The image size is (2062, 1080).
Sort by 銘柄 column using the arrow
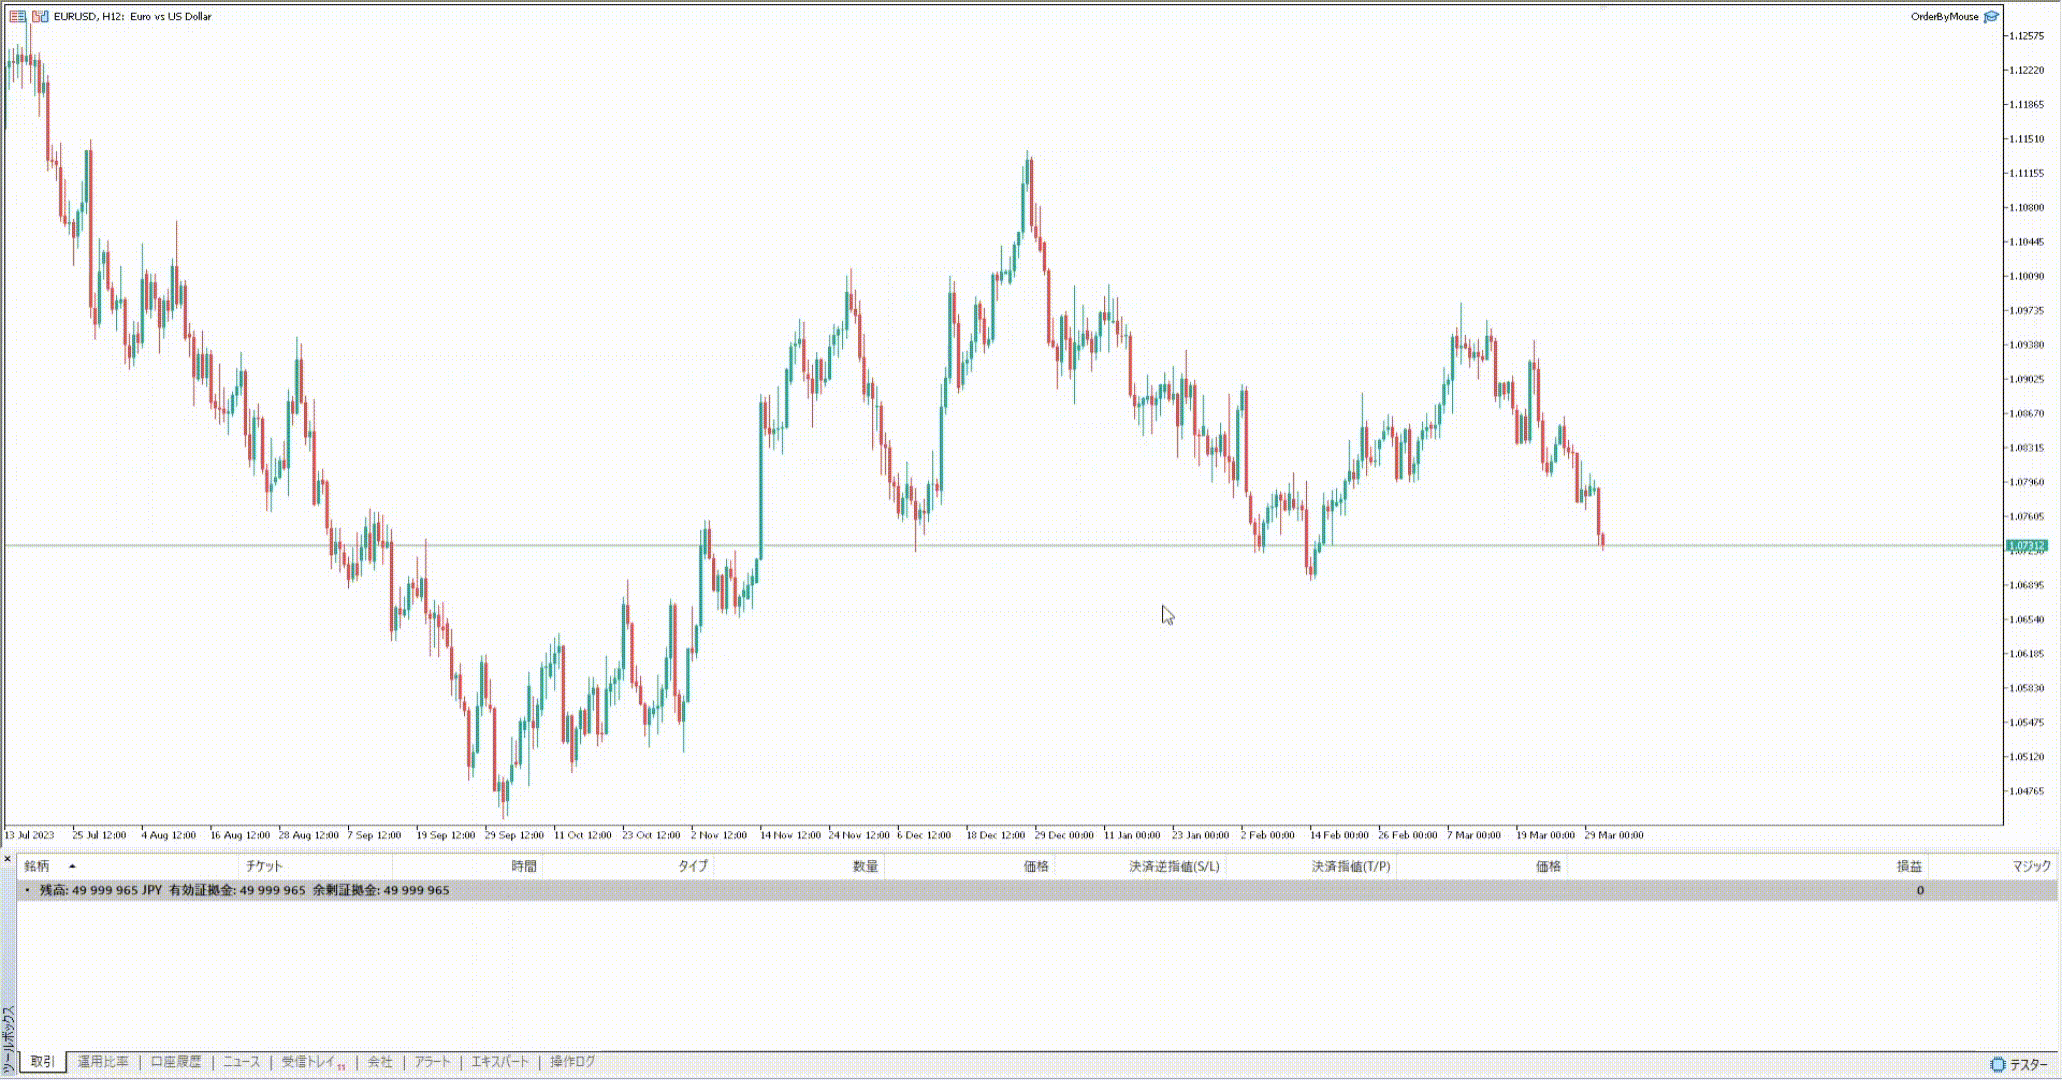pyautogui.click(x=72, y=866)
